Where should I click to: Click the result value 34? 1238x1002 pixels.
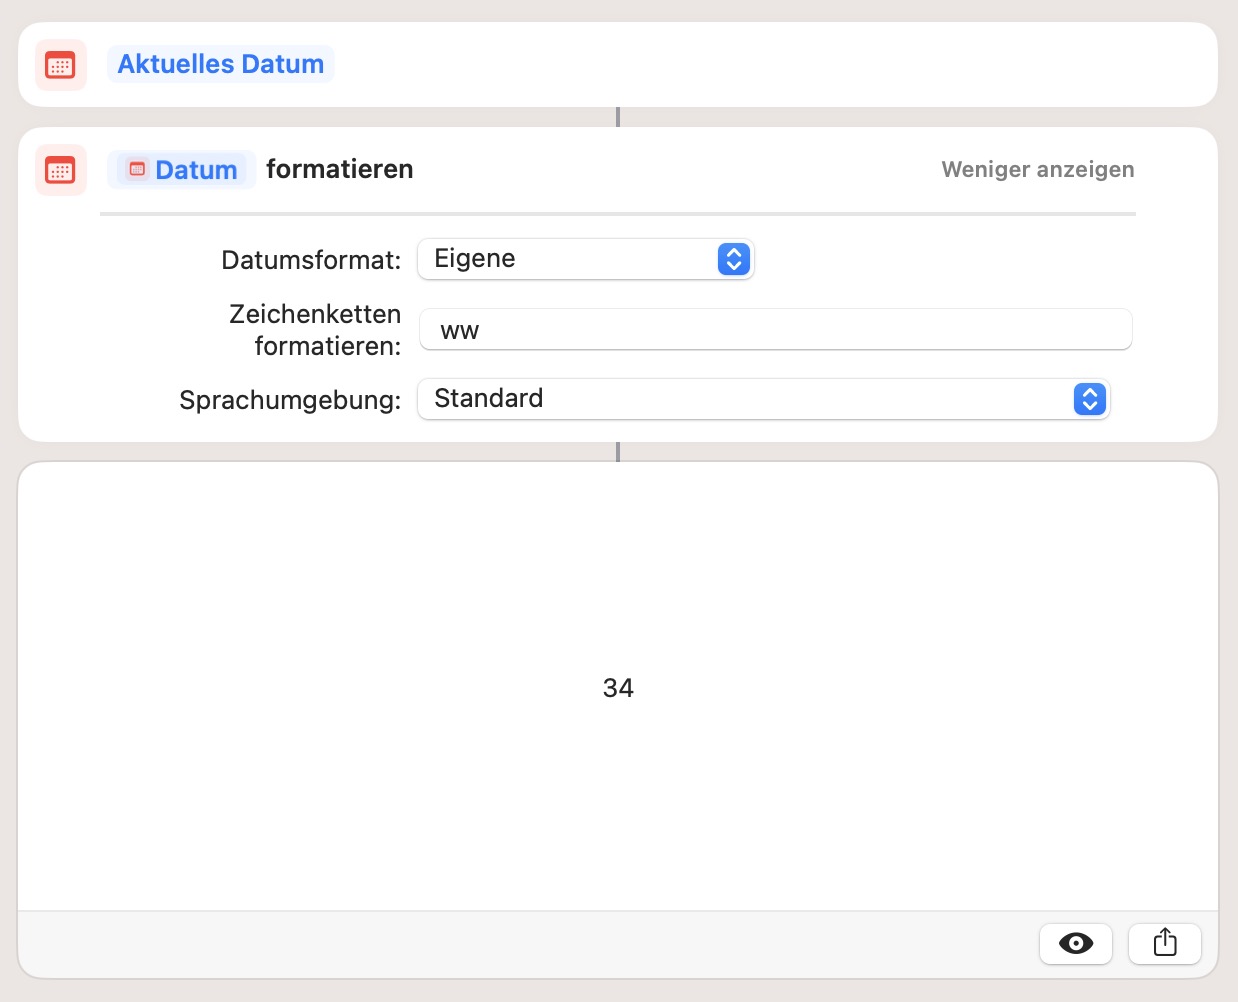tap(618, 688)
